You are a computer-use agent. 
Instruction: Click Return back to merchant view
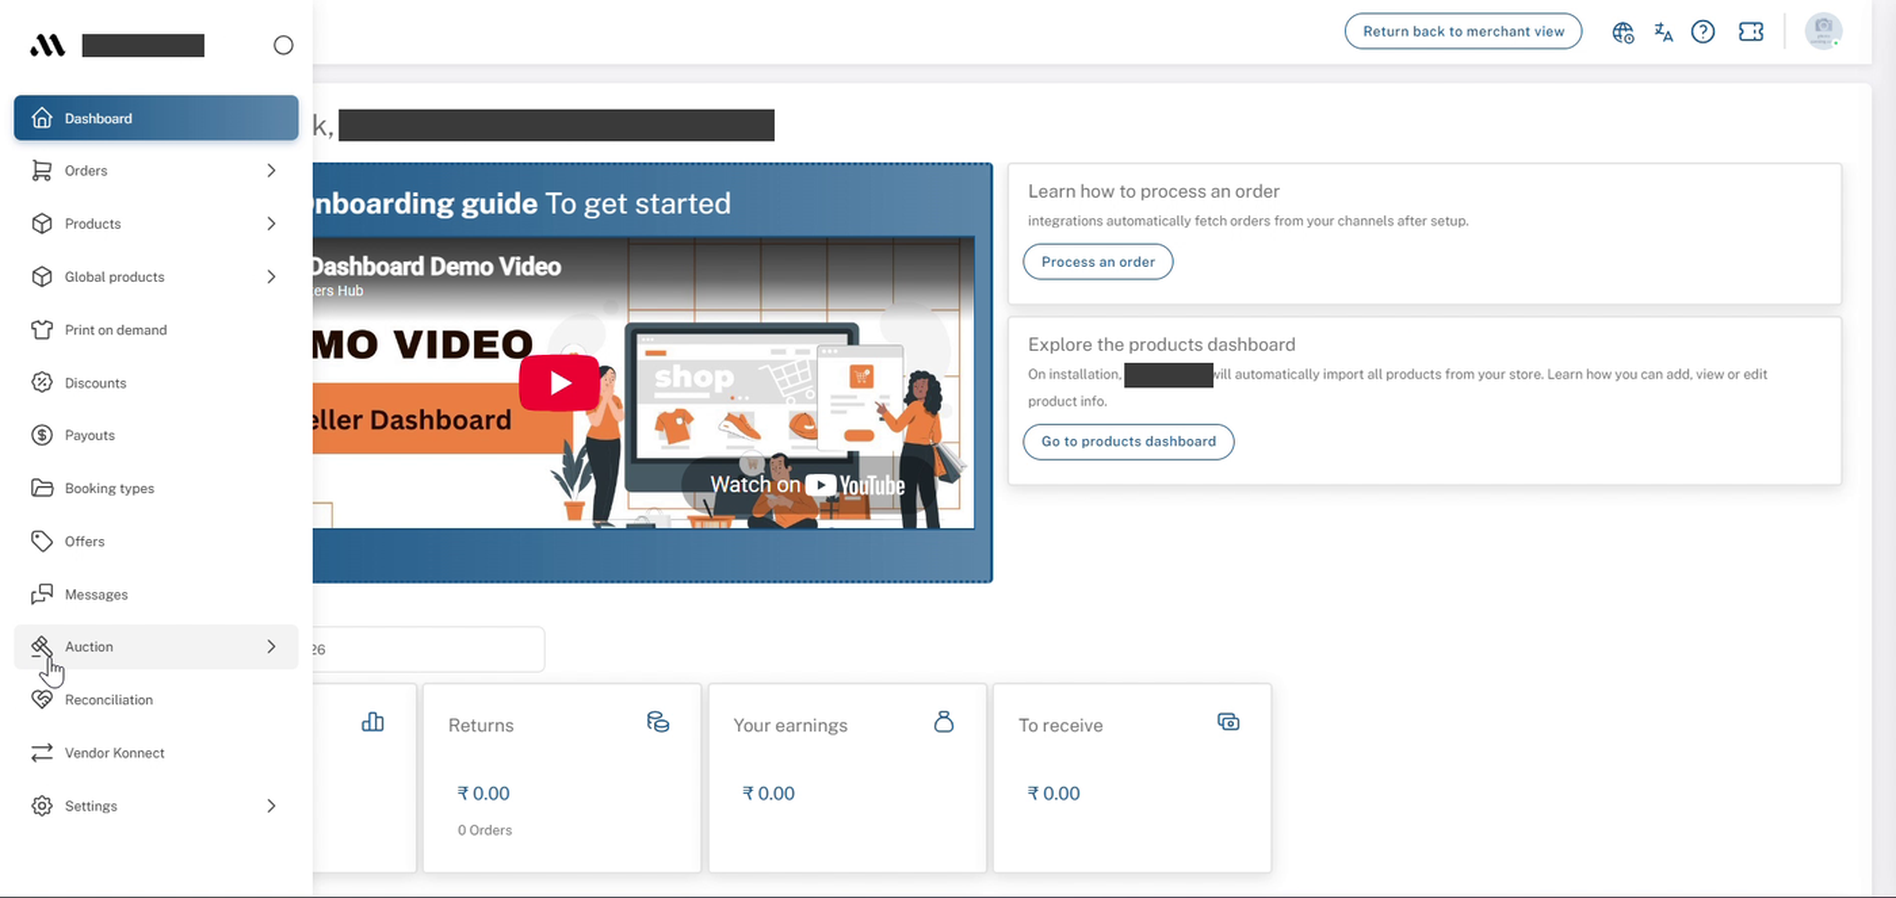tap(1463, 31)
